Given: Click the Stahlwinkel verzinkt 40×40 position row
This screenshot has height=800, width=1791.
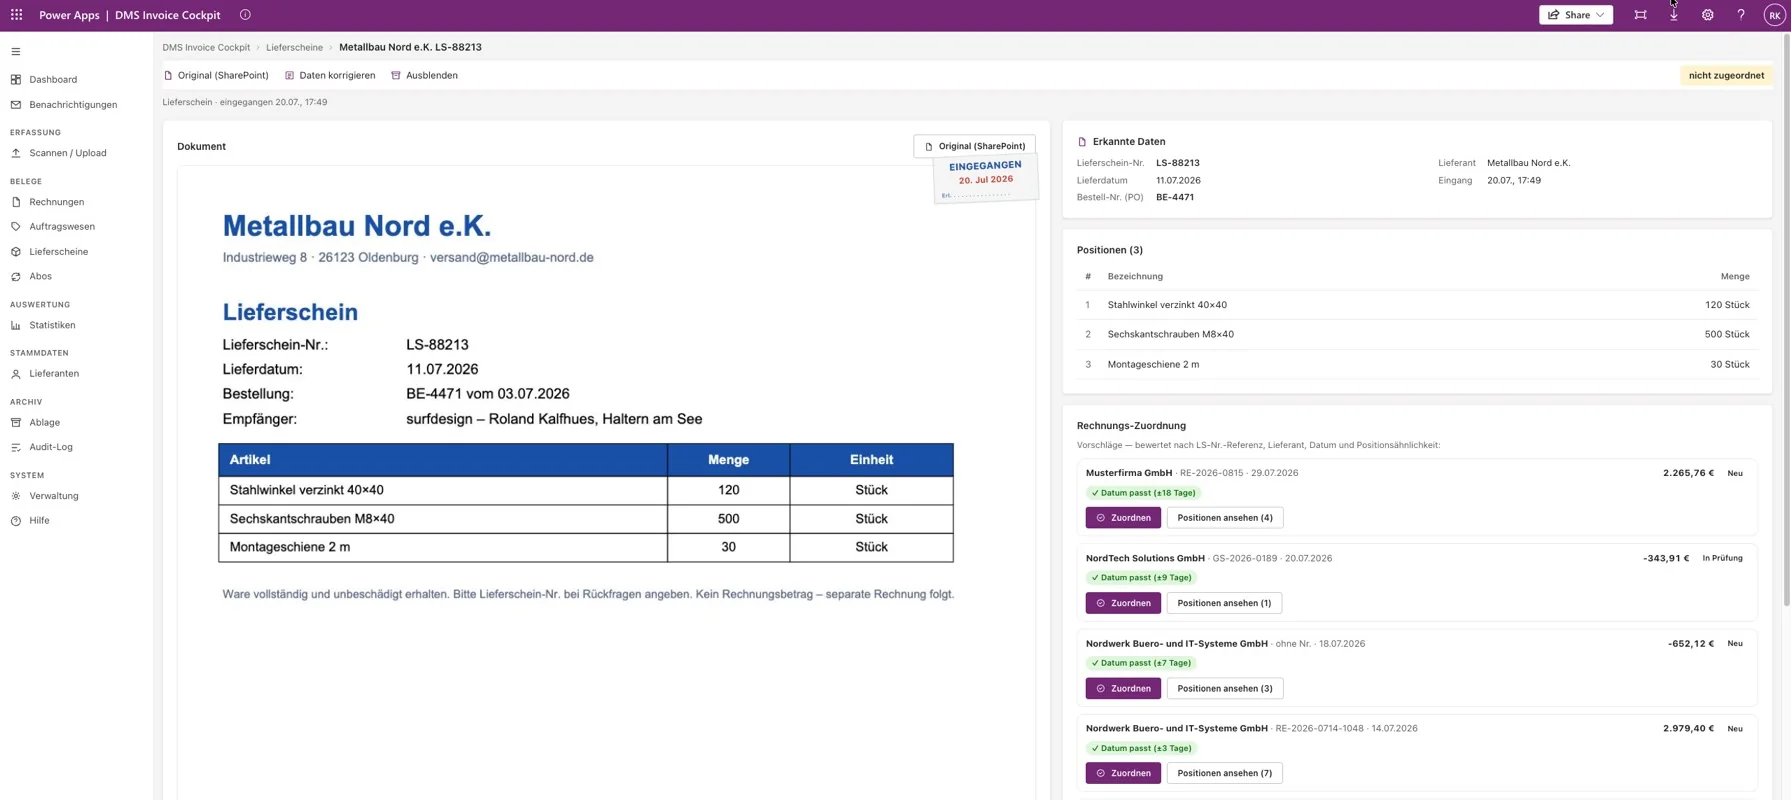Looking at the screenshot, I should coord(1417,305).
